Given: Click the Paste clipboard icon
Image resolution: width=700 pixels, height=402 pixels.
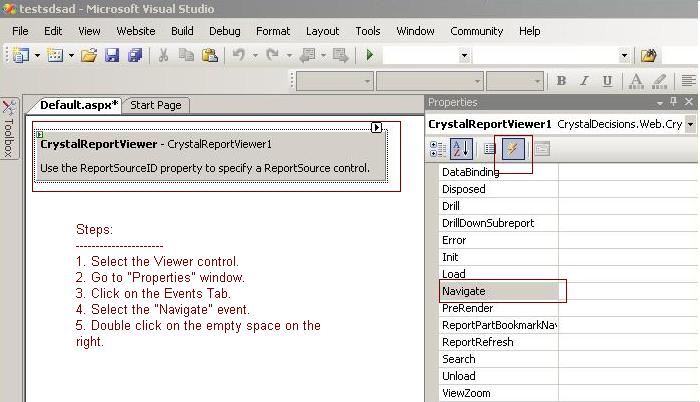Looking at the screenshot, I should [x=209, y=55].
